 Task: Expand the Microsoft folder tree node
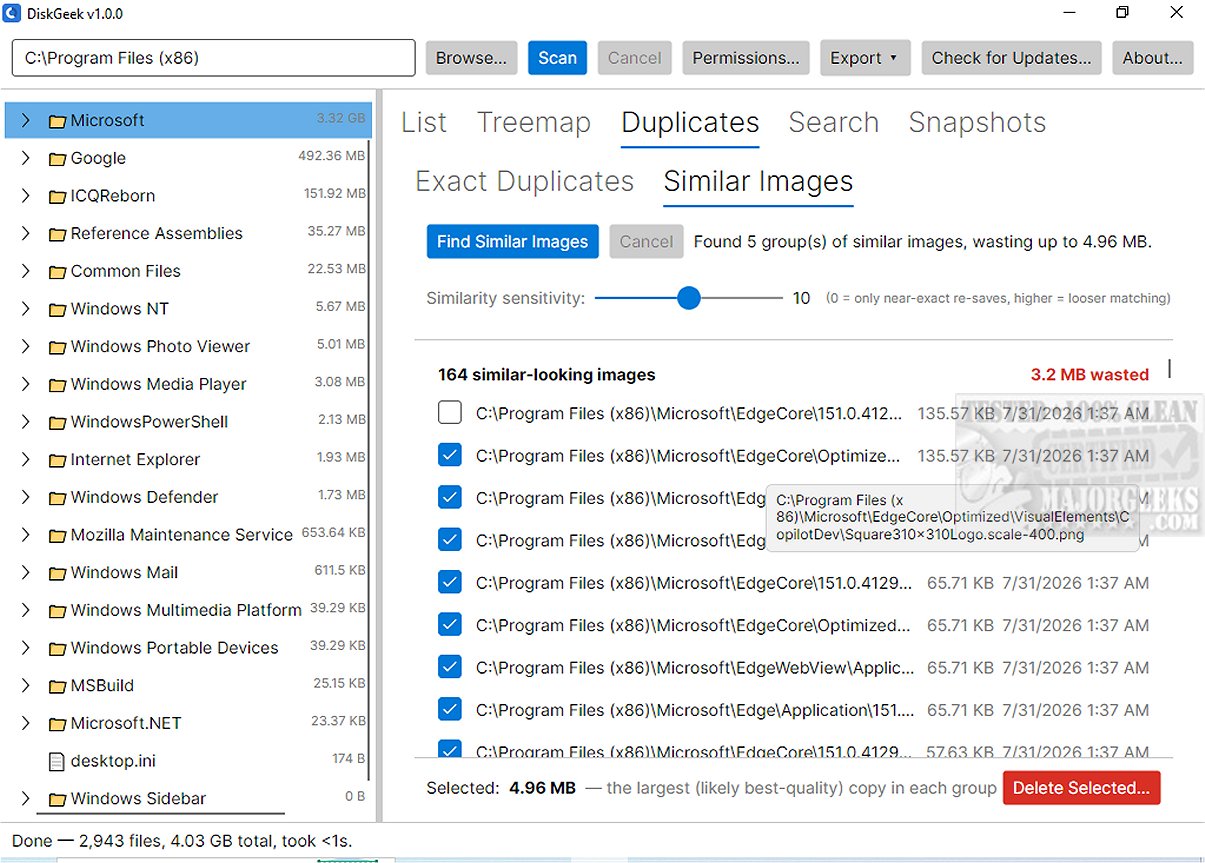(x=26, y=120)
